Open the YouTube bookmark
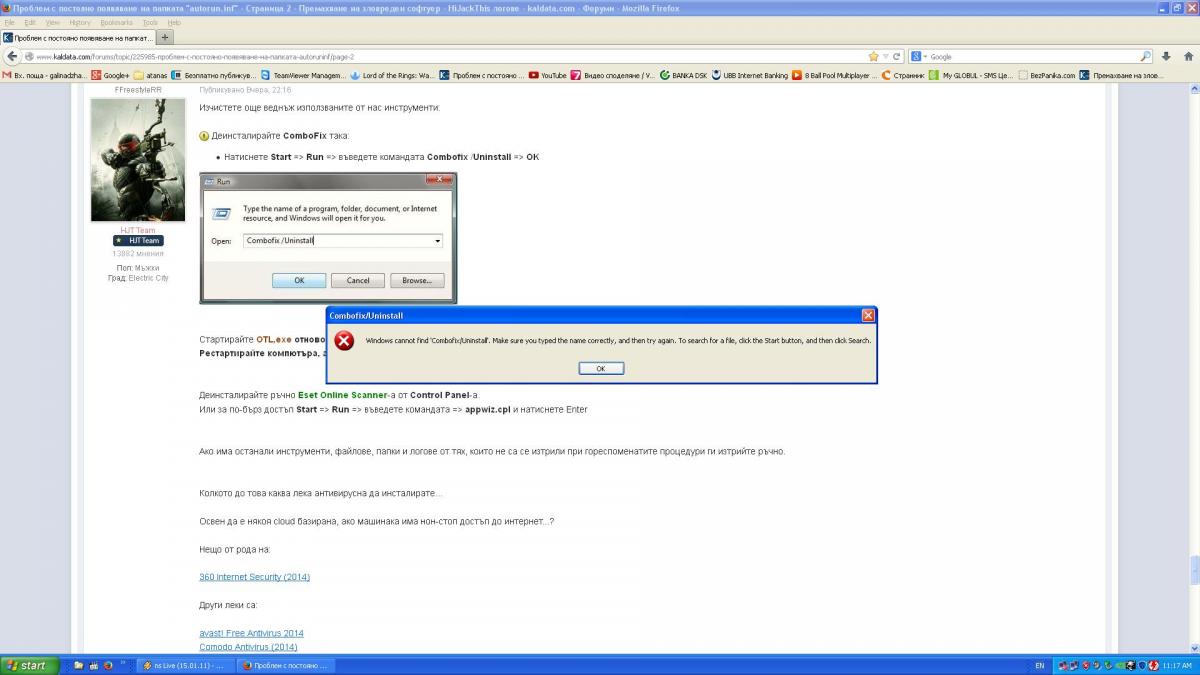The width and height of the screenshot is (1200, 675). (x=548, y=75)
